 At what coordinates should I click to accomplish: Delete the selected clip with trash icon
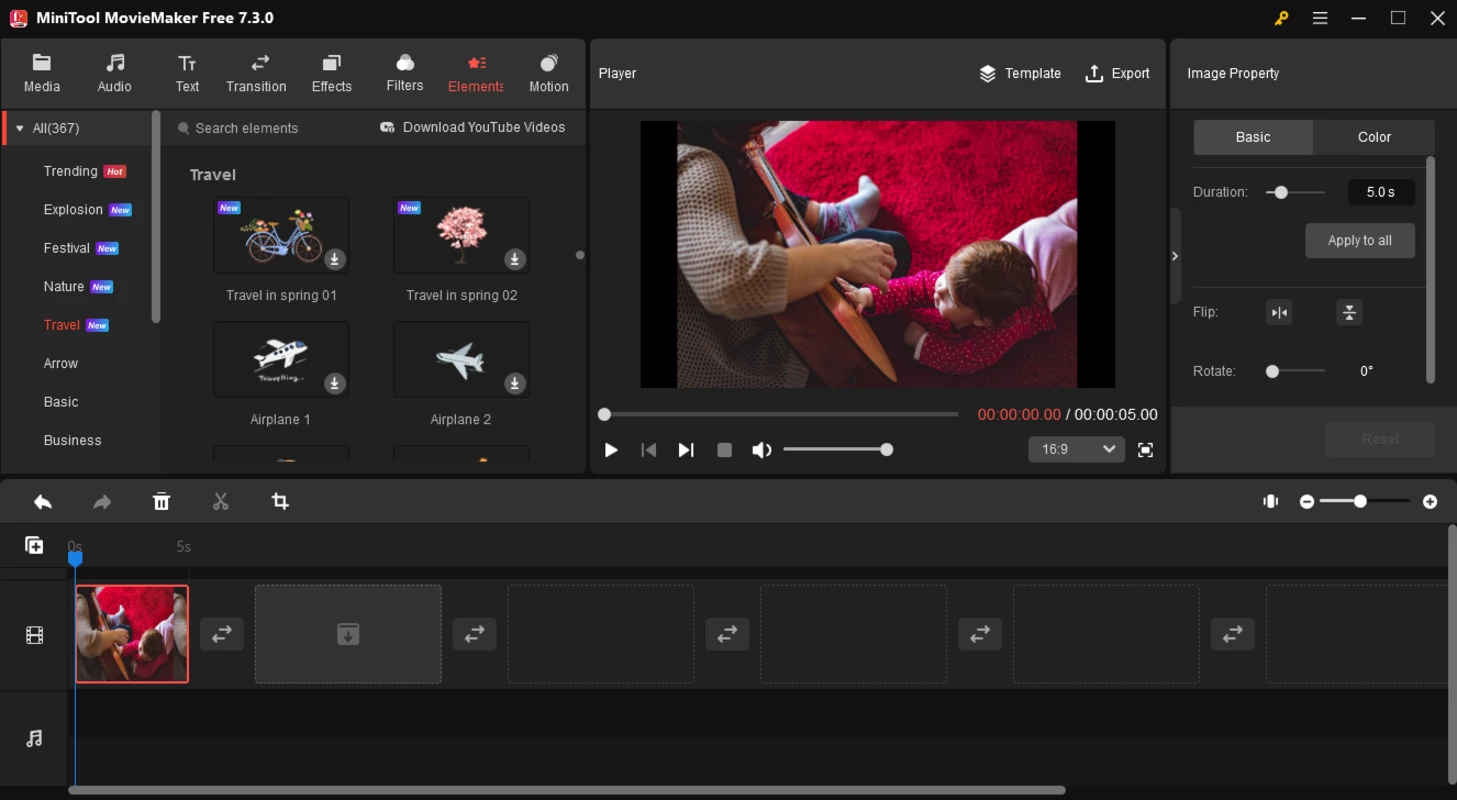click(161, 502)
